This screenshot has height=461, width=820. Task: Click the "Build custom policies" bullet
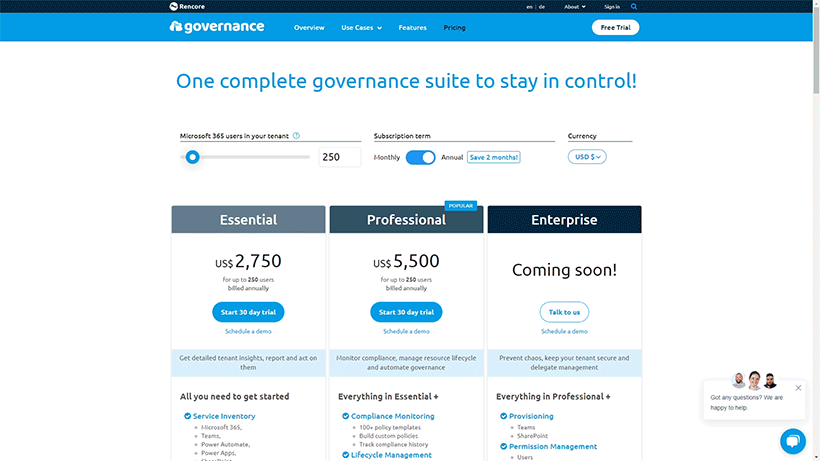click(x=389, y=436)
